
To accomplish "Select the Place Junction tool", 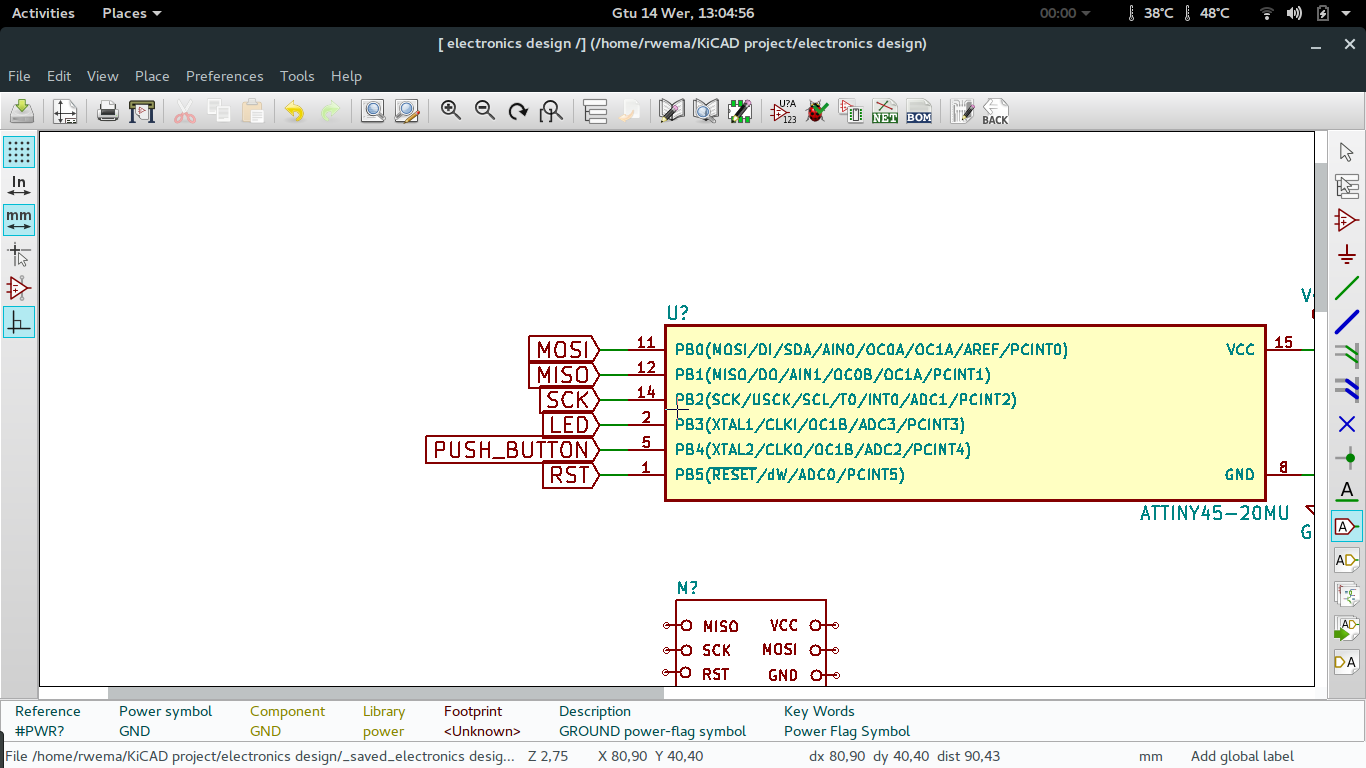I will coord(1347,457).
